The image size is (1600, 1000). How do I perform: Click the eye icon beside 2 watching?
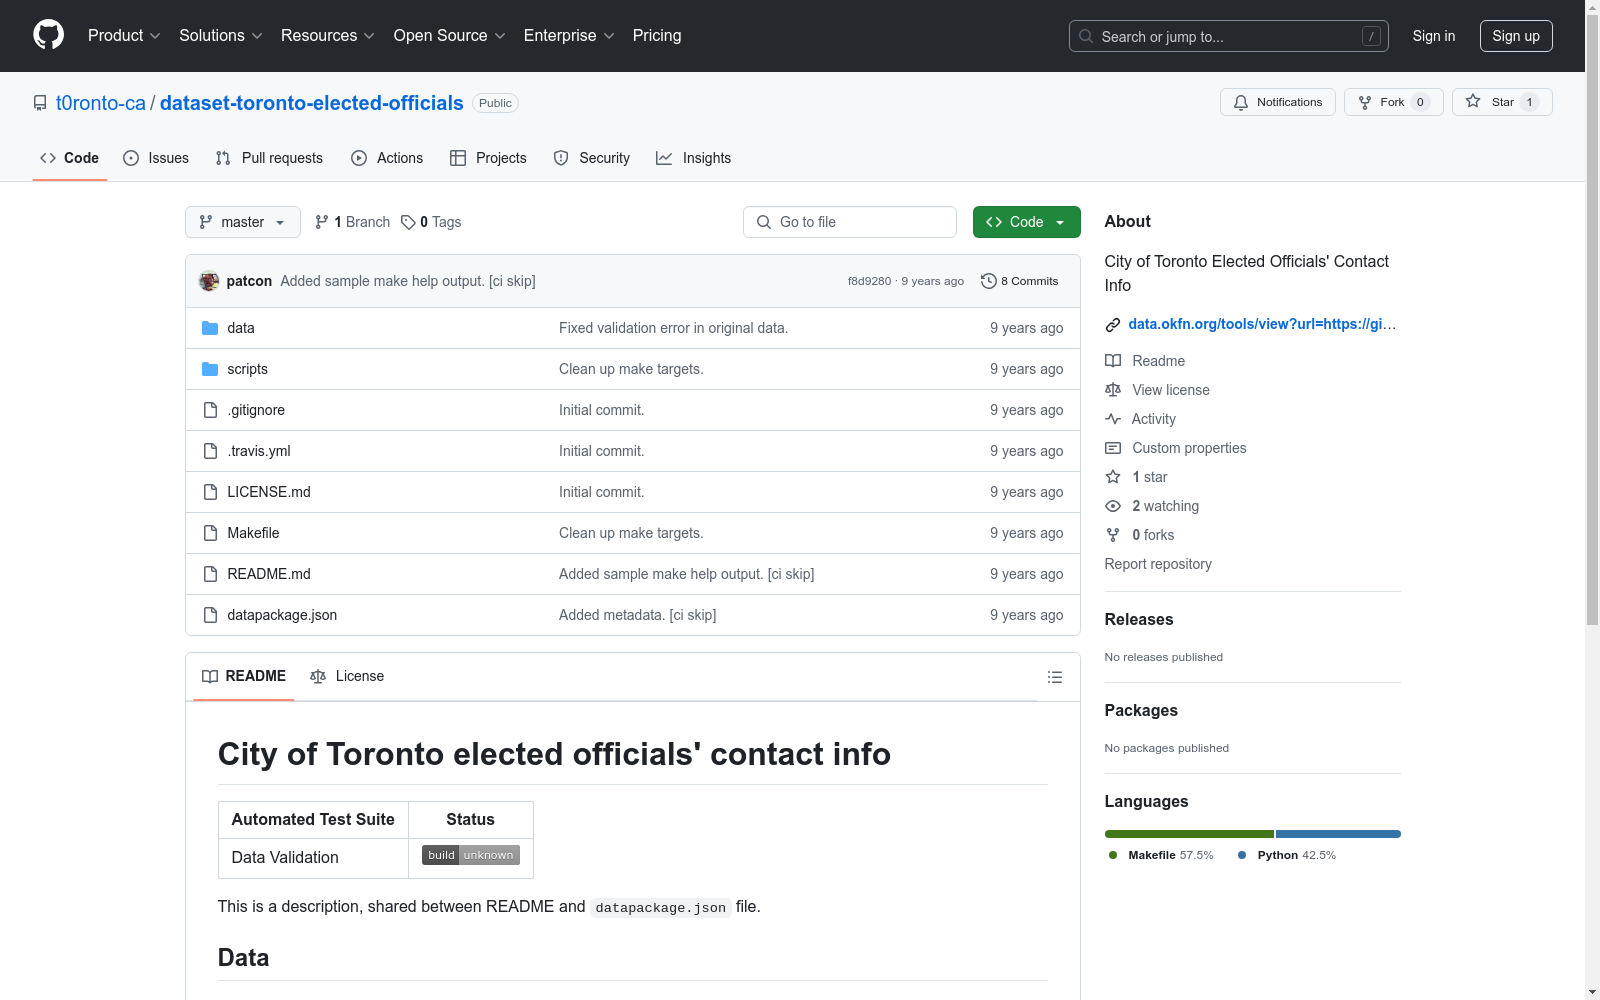tap(1113, 506)
